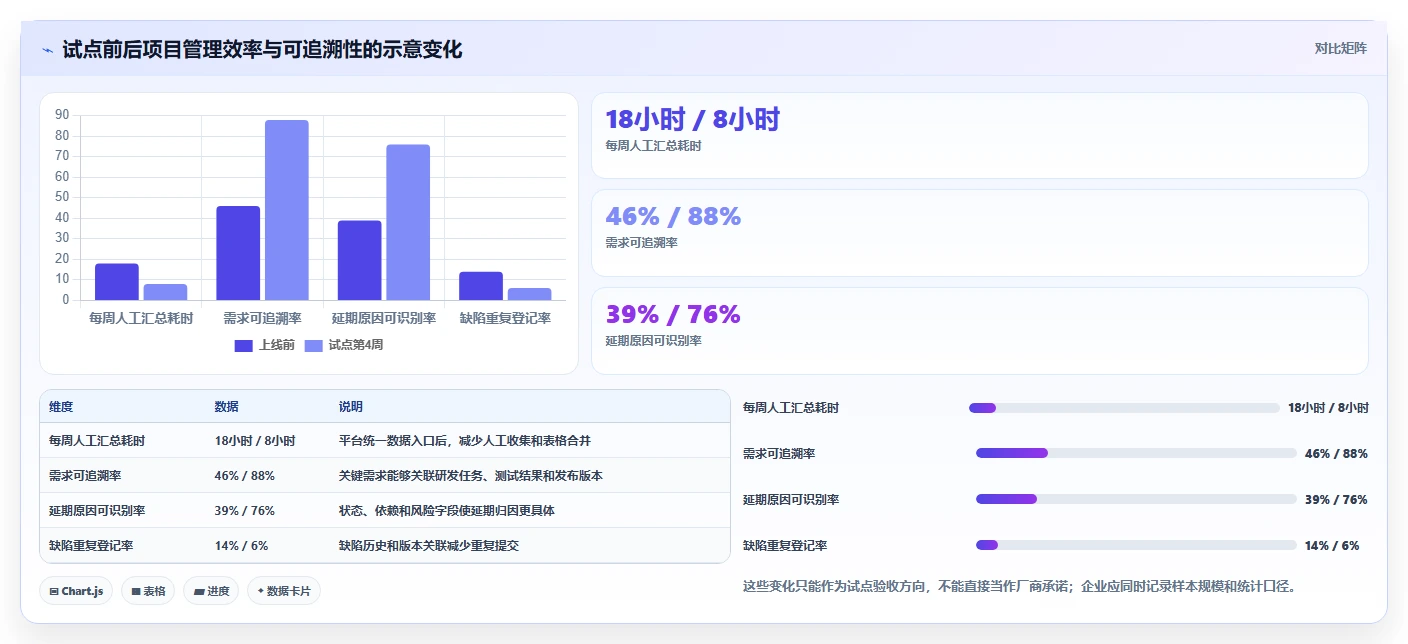Viewport: 1408px width, 644px height.
Task: Toggle the 上线前 legend swatch
Action: 244,345
